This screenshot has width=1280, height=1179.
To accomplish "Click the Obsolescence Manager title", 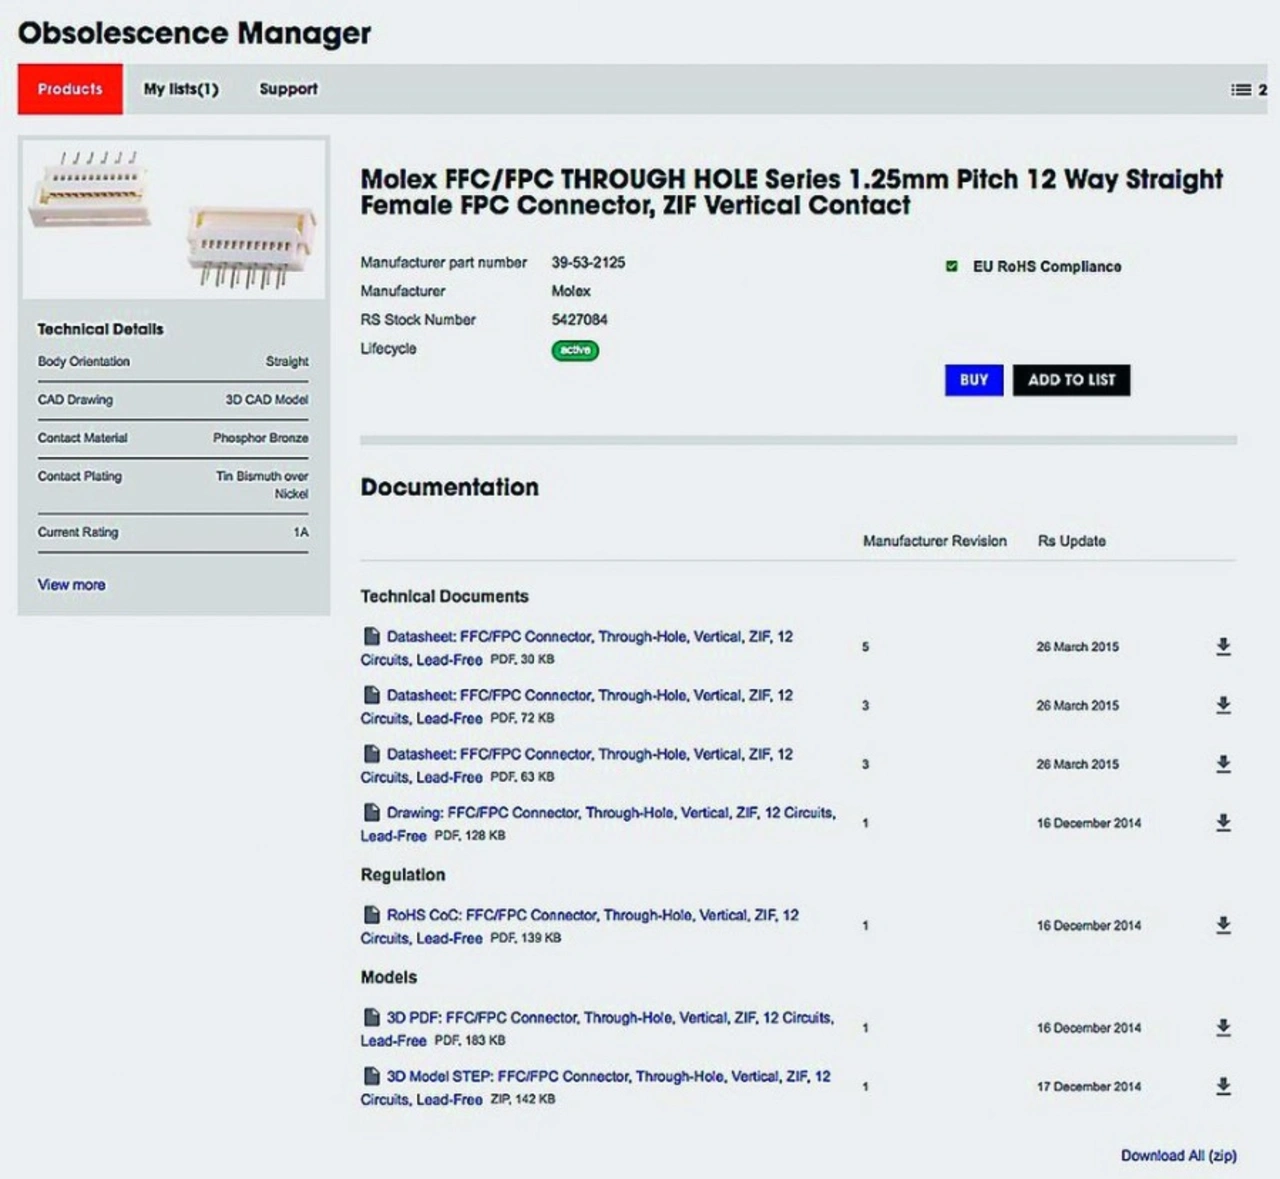I will tap(194, 33).
